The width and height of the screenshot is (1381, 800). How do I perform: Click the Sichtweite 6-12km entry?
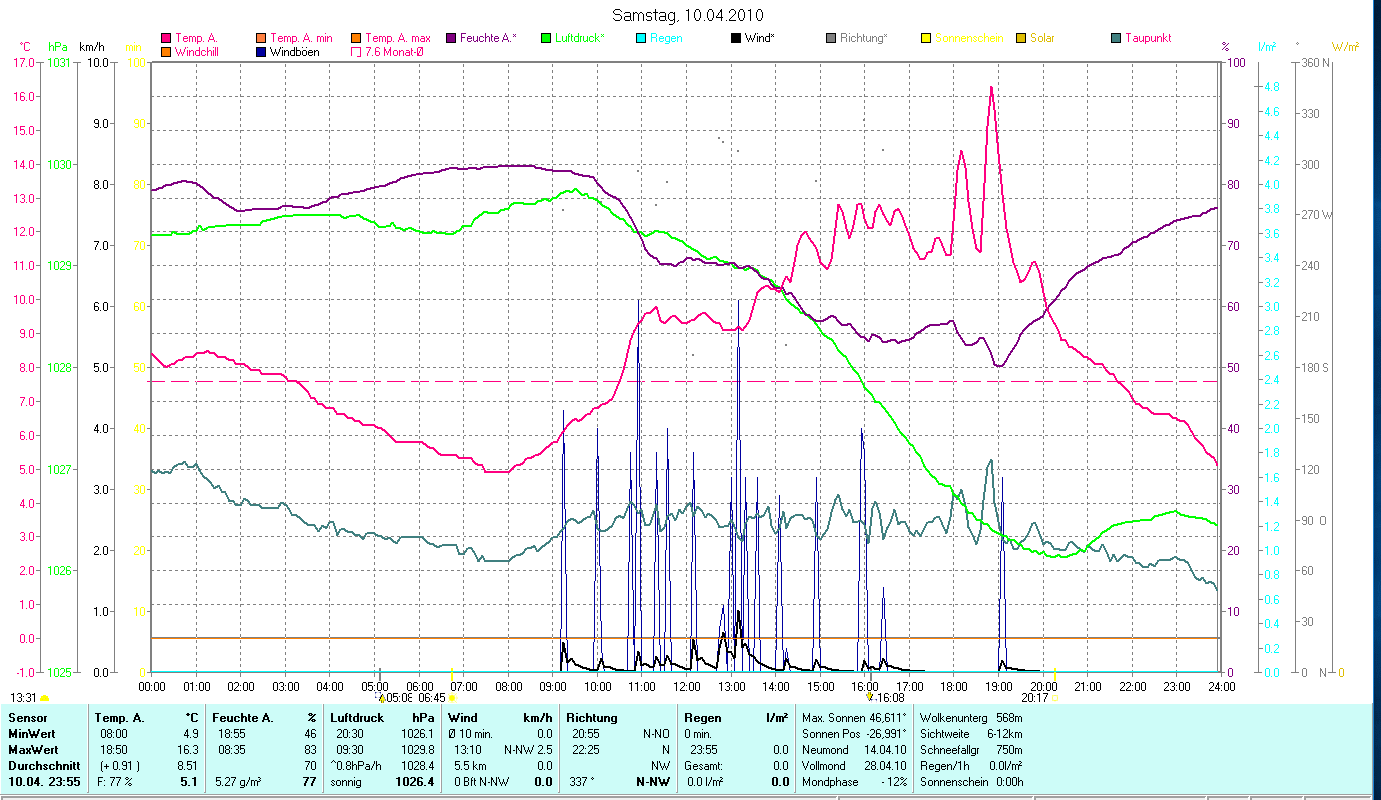pyautogui.click(x=970, y=733)
